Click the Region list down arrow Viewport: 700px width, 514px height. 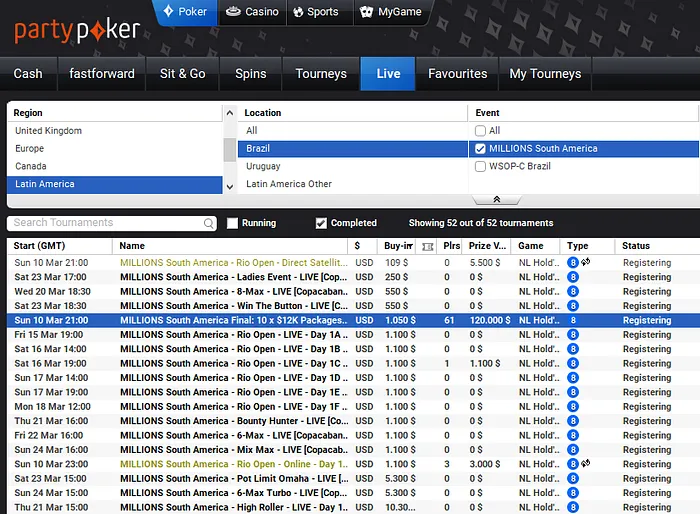pos(229,187)
